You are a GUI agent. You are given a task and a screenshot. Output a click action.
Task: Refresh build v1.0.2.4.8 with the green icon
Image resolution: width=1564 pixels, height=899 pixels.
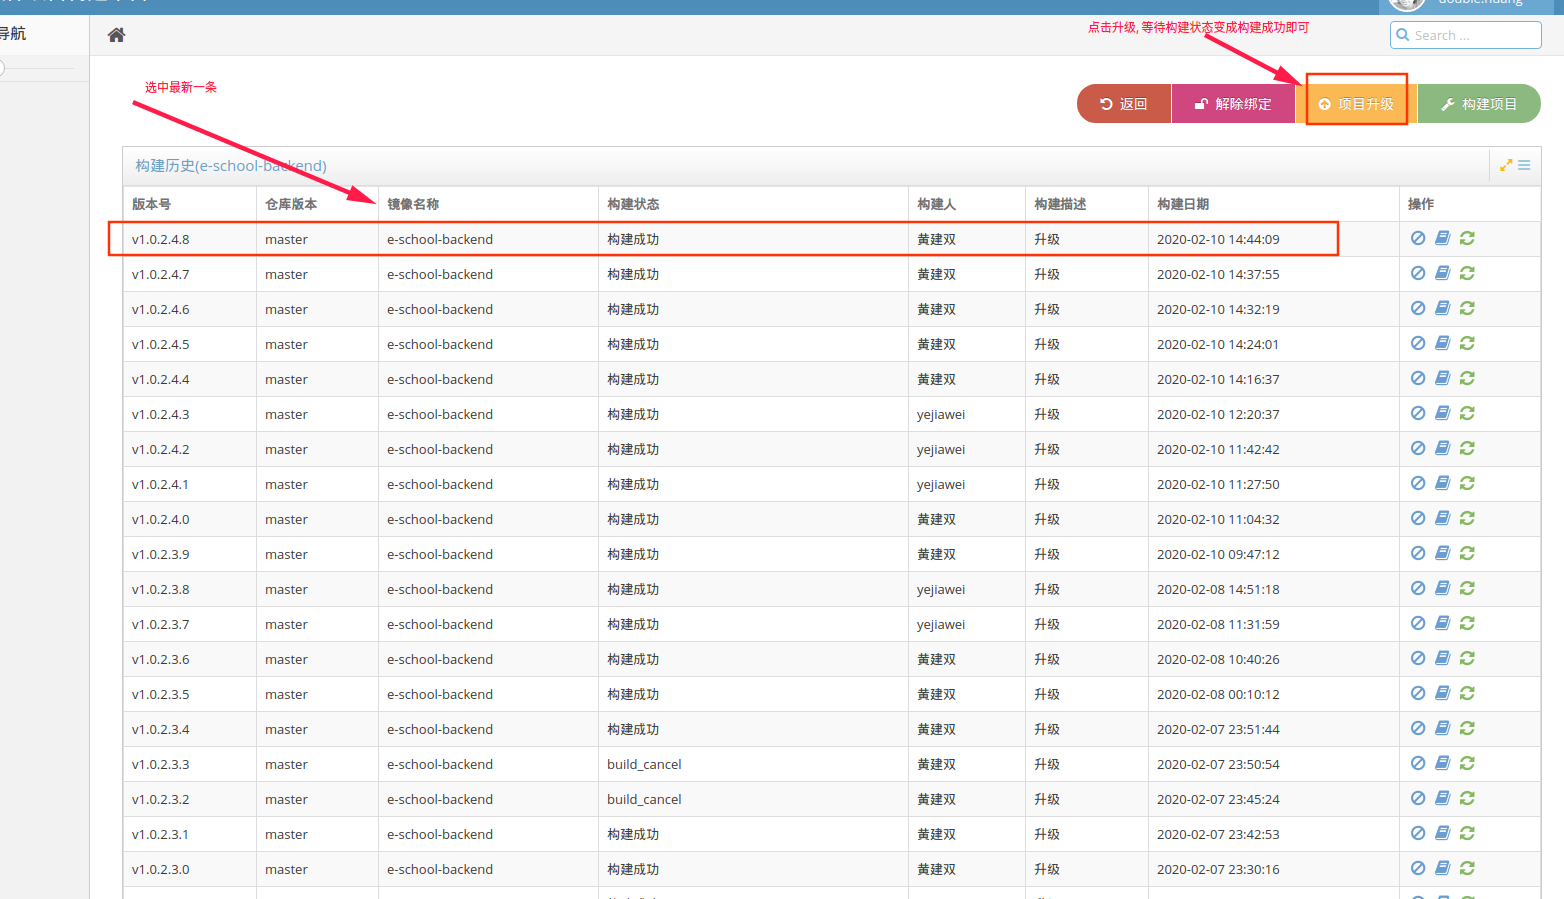point(1467,238)
